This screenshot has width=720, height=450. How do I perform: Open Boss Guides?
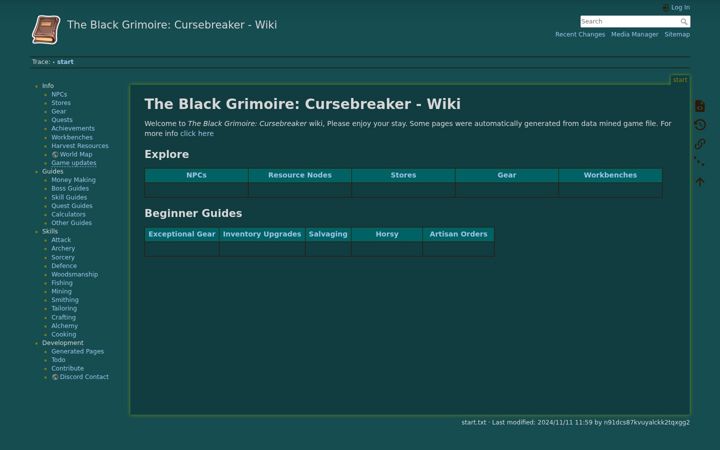tap(70, 189)
